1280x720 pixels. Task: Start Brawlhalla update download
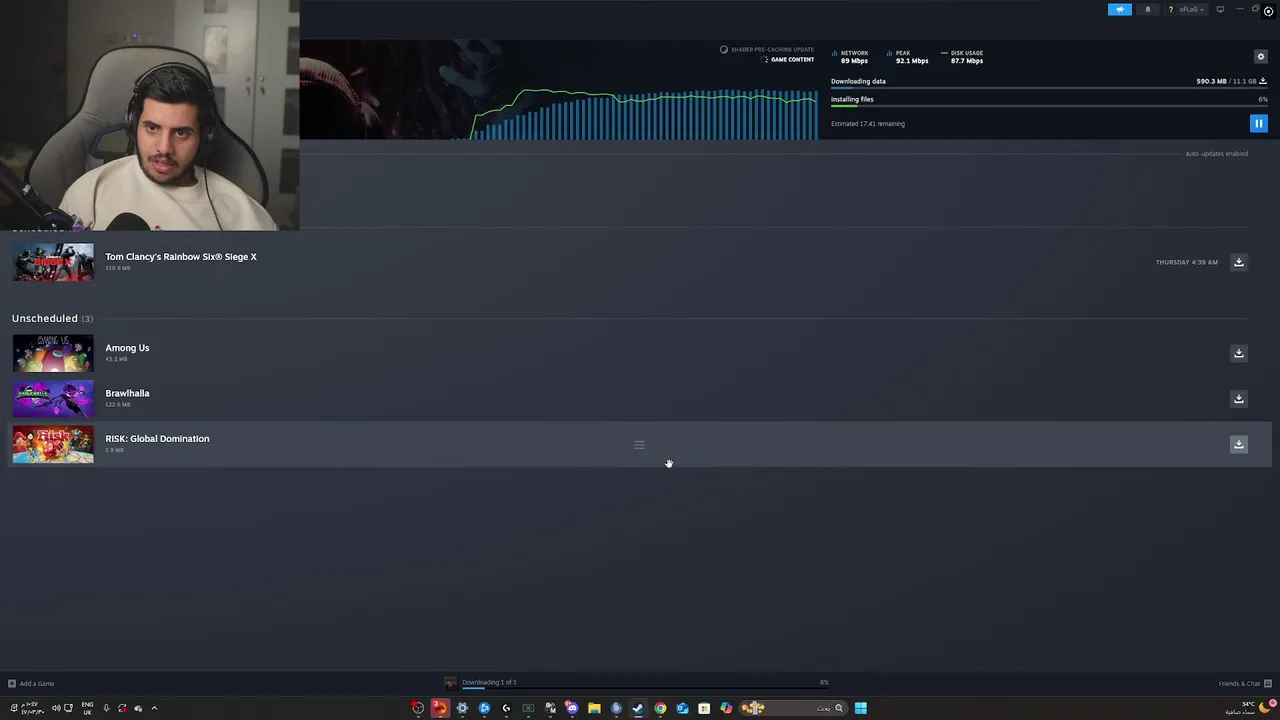pyautogui.click(x=1238, y=398)
